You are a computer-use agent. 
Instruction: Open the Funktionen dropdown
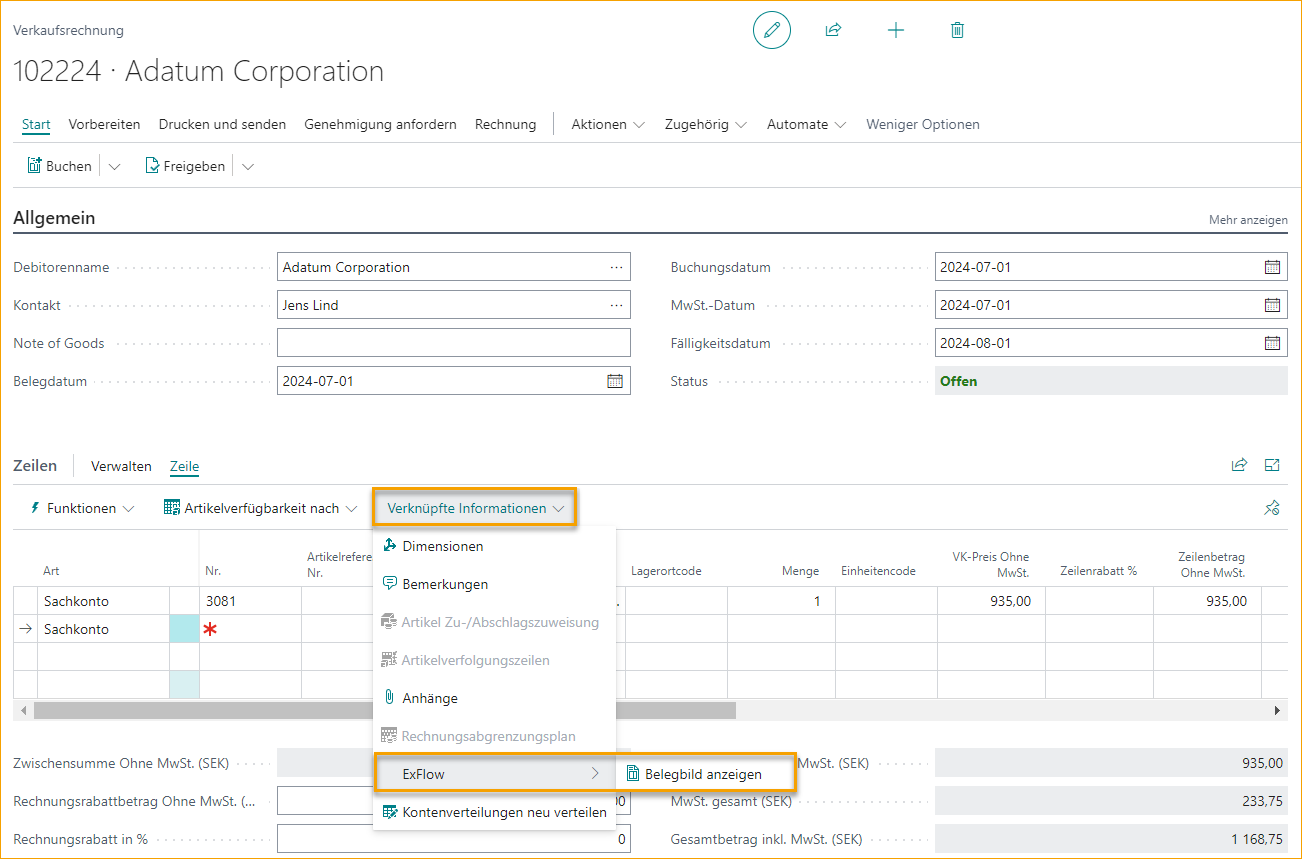82,508
